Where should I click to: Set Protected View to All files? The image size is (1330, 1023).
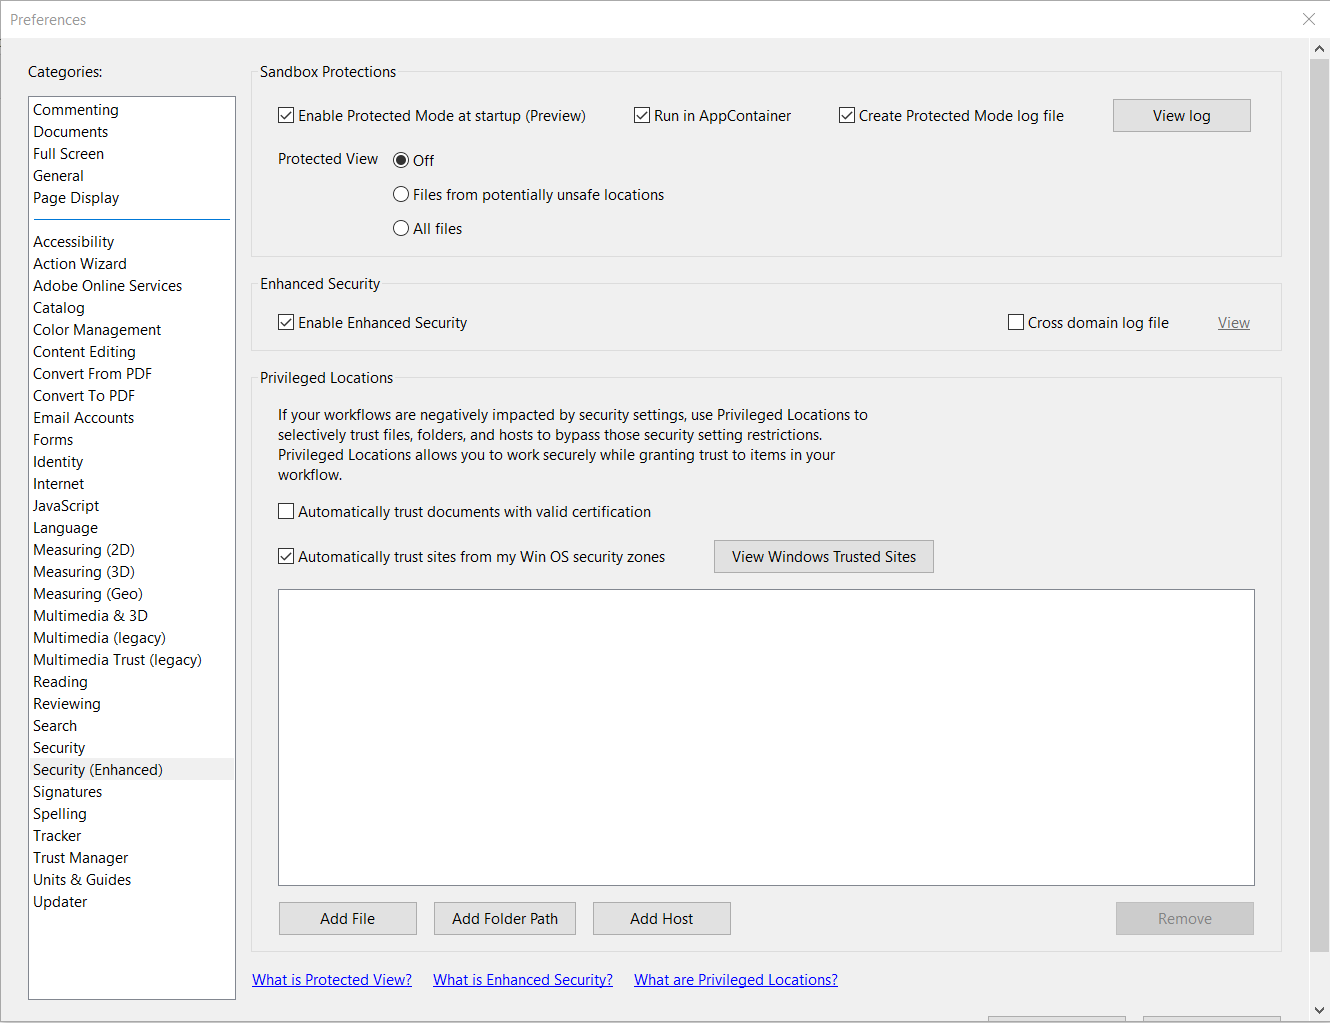(x=401, y=228)
